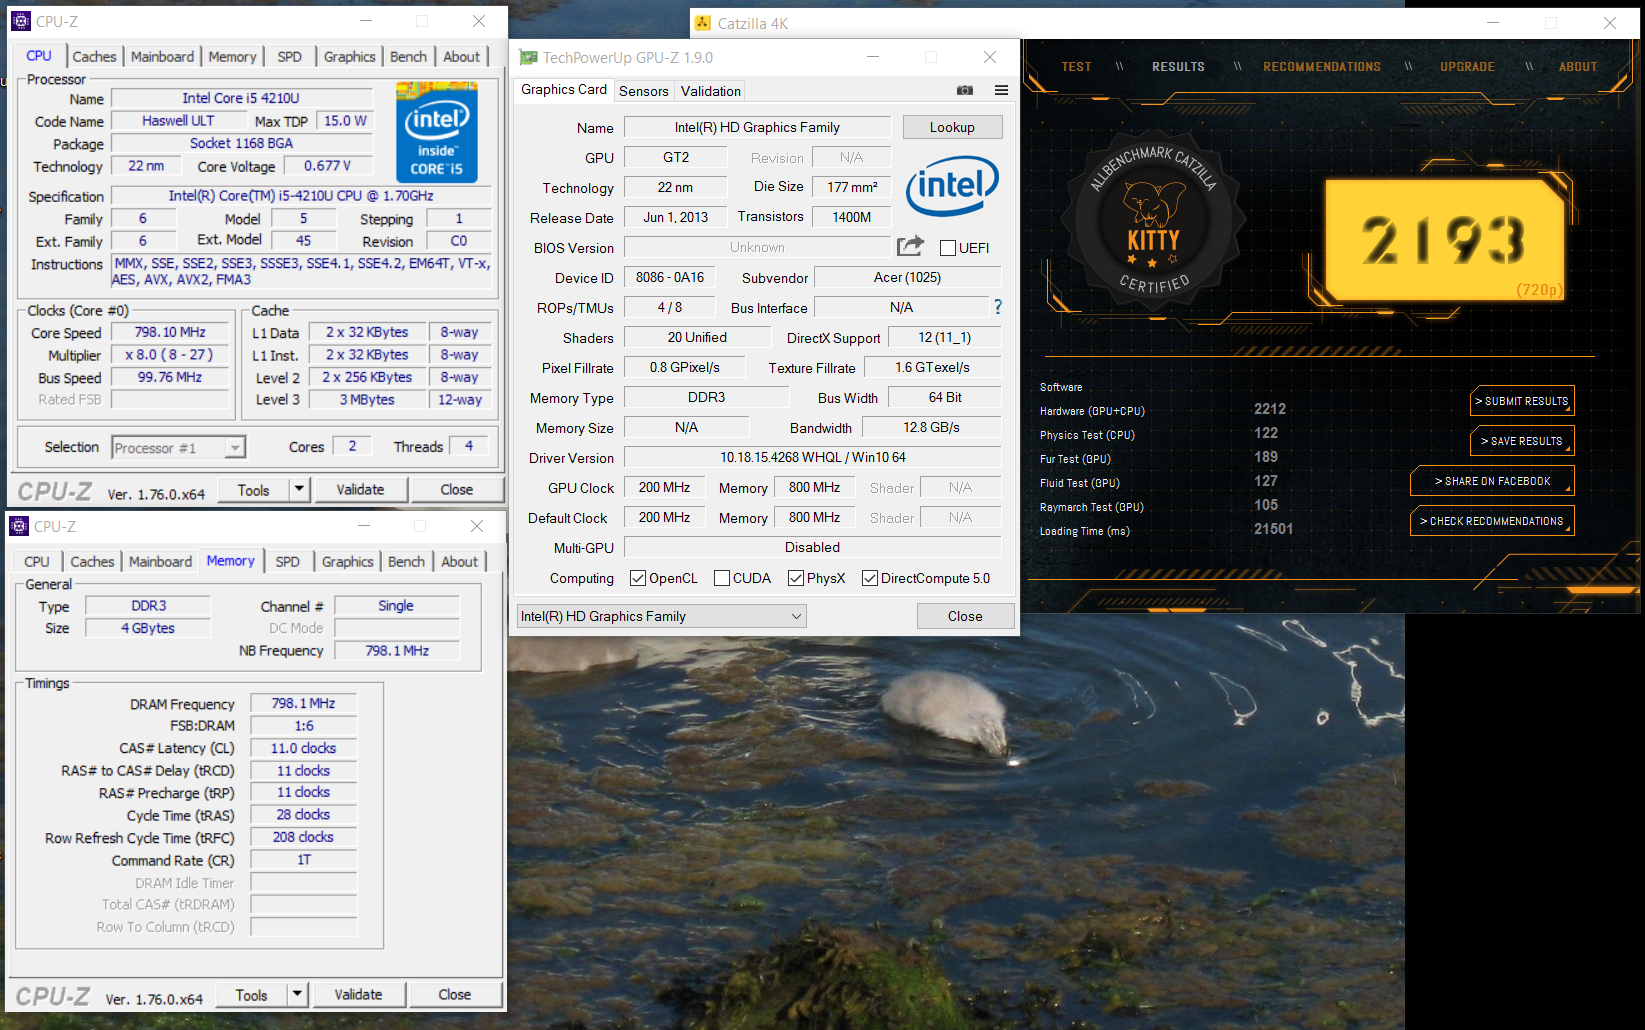Click the CPU-Z icon in lower window title
This screenshot has height=1030, width=1645.
pos(19,526)
